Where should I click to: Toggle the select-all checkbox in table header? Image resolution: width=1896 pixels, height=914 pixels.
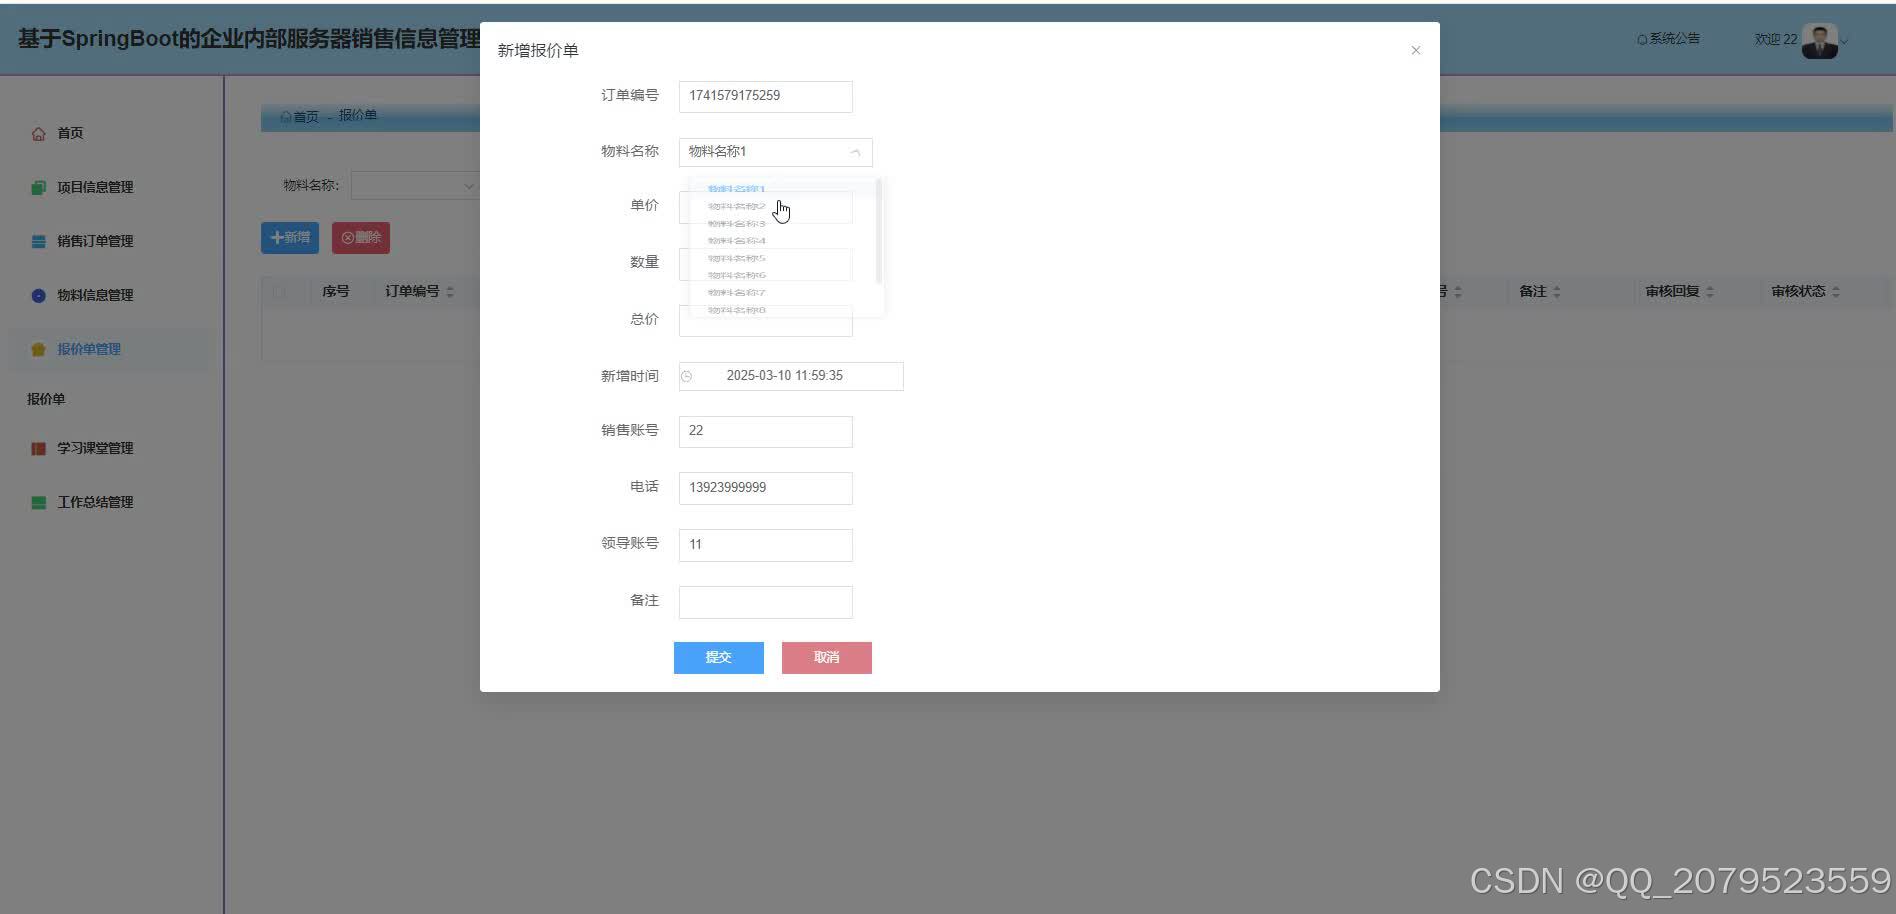point(279,292)
